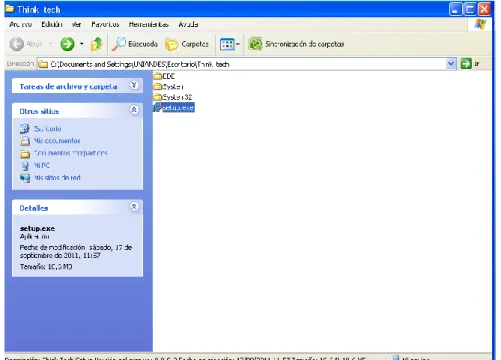The width and height of the screenshot is (501, 360).
Task: Click into the address path field
Action: [242, 64]
